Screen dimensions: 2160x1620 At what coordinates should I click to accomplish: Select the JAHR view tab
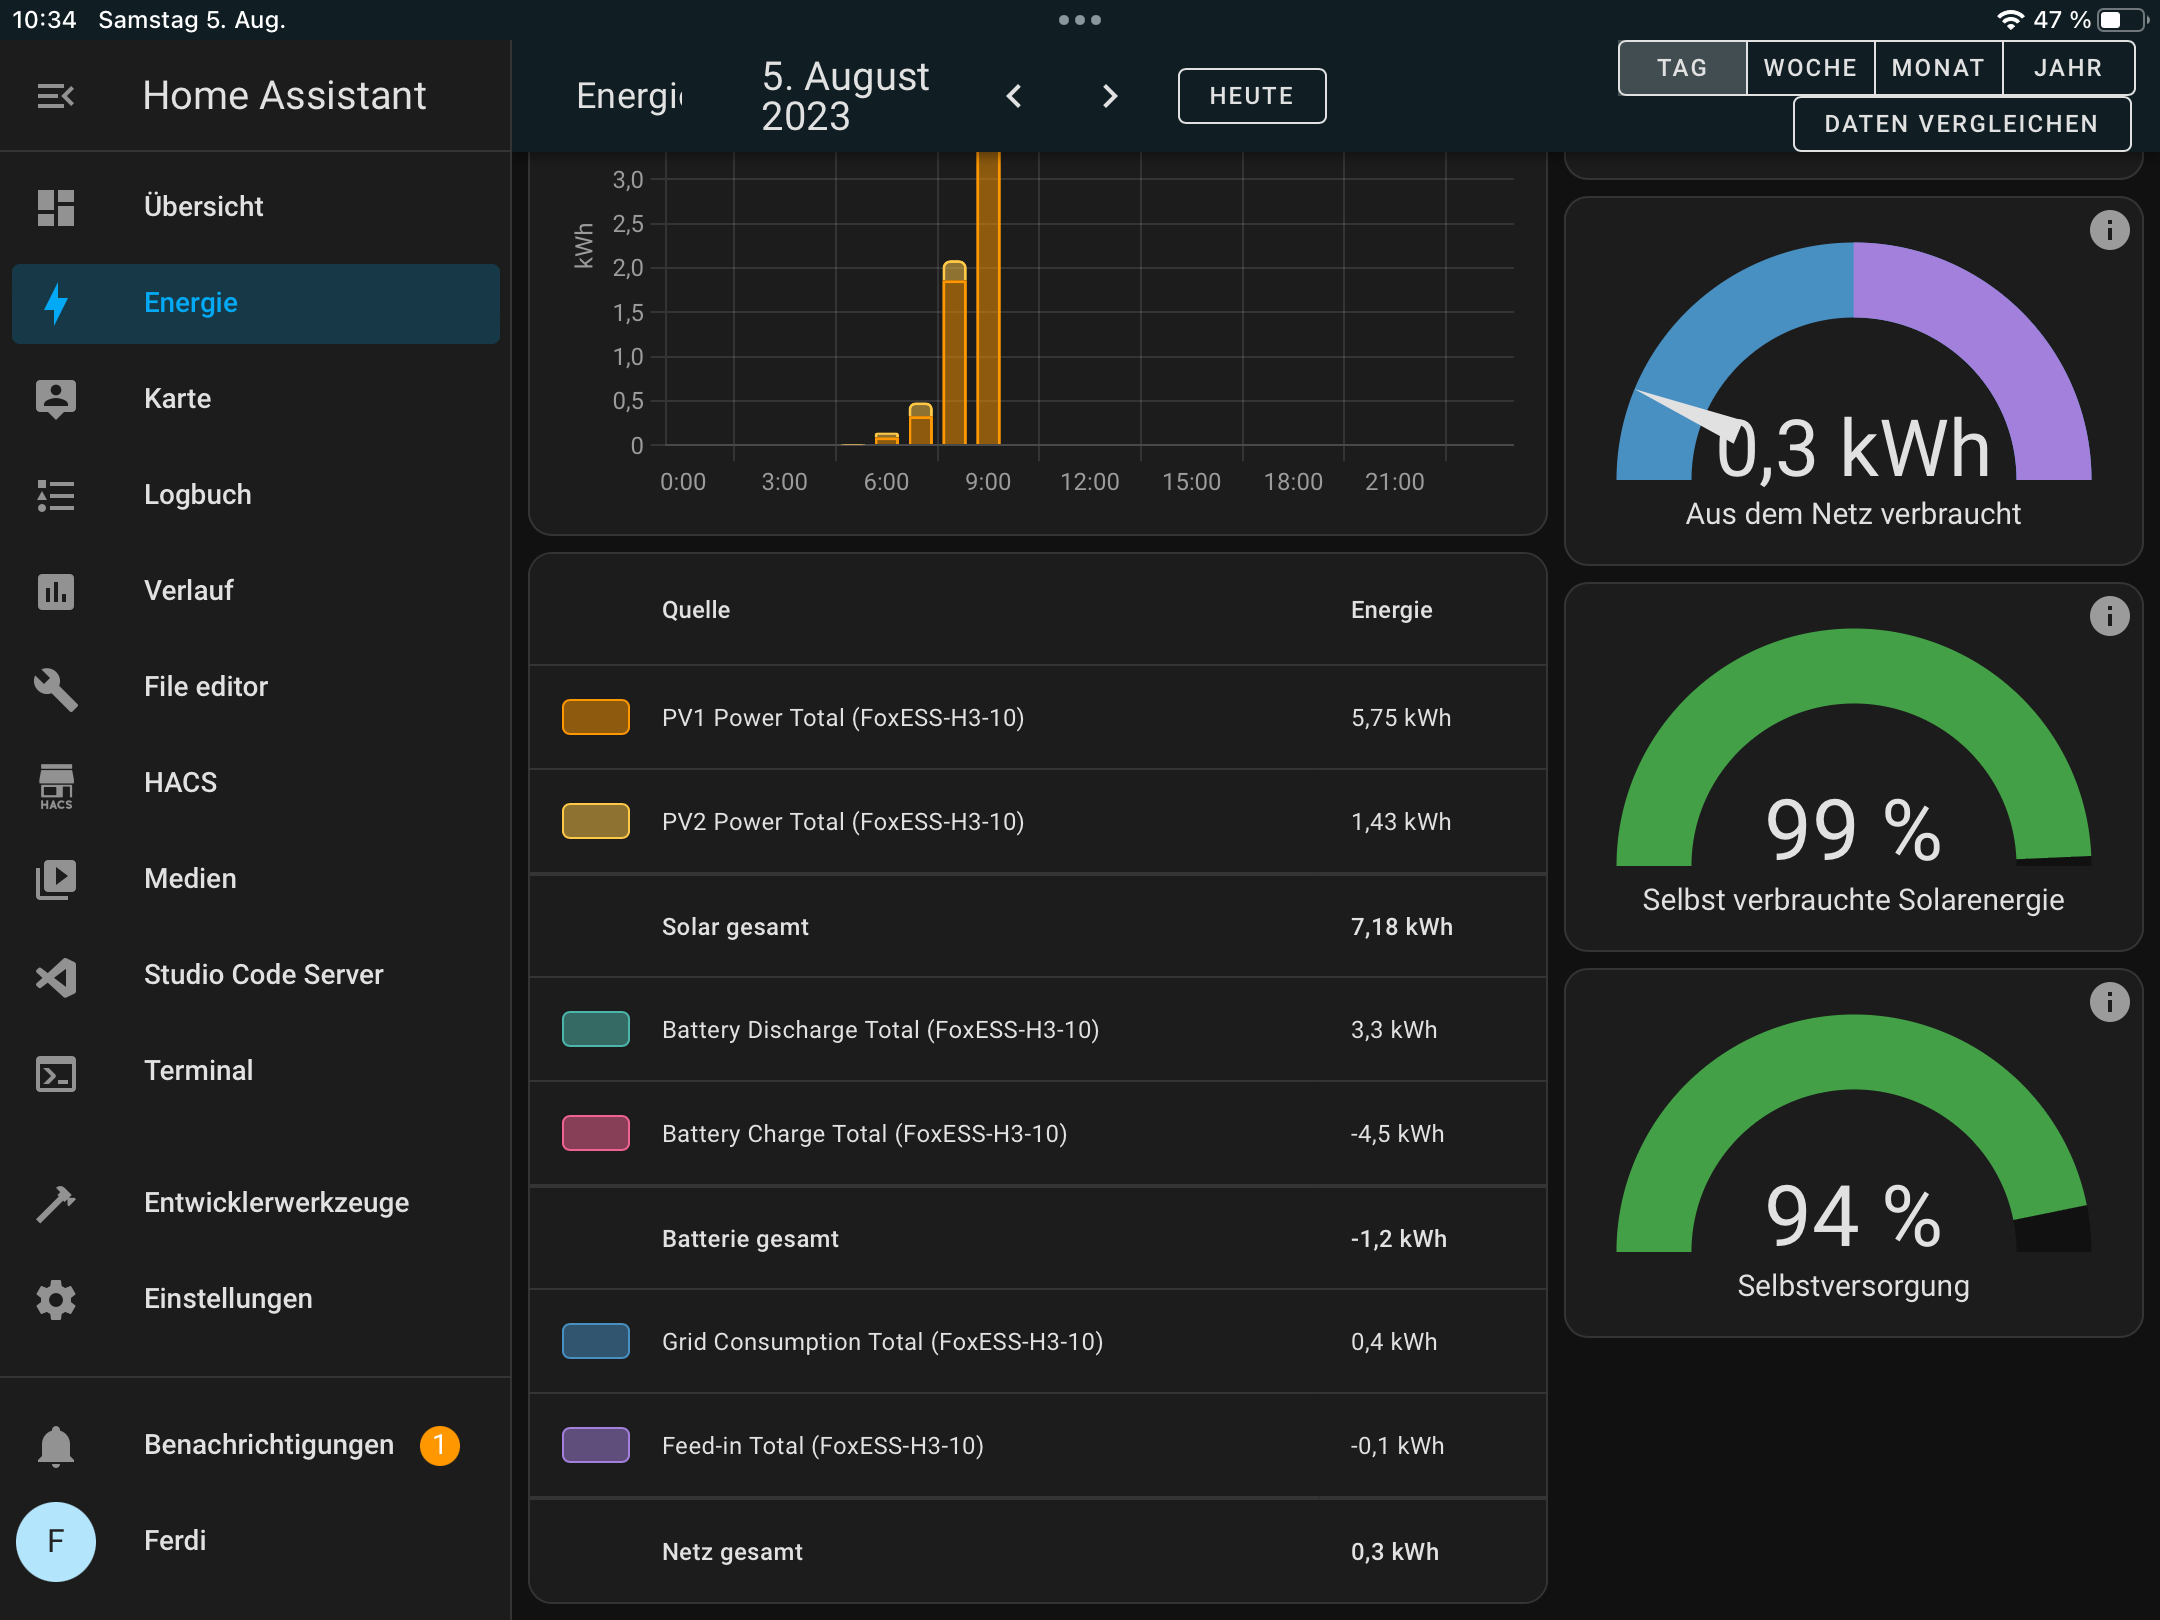point(2068,67)
